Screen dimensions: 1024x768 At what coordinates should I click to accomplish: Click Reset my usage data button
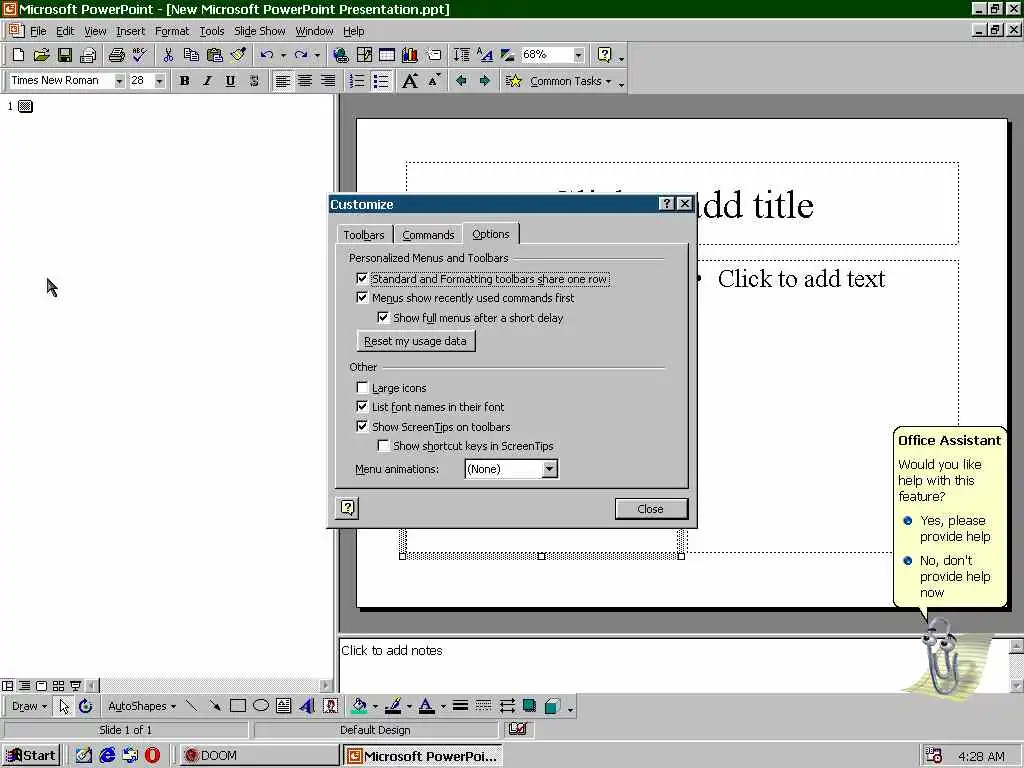[x=415, y=341]
